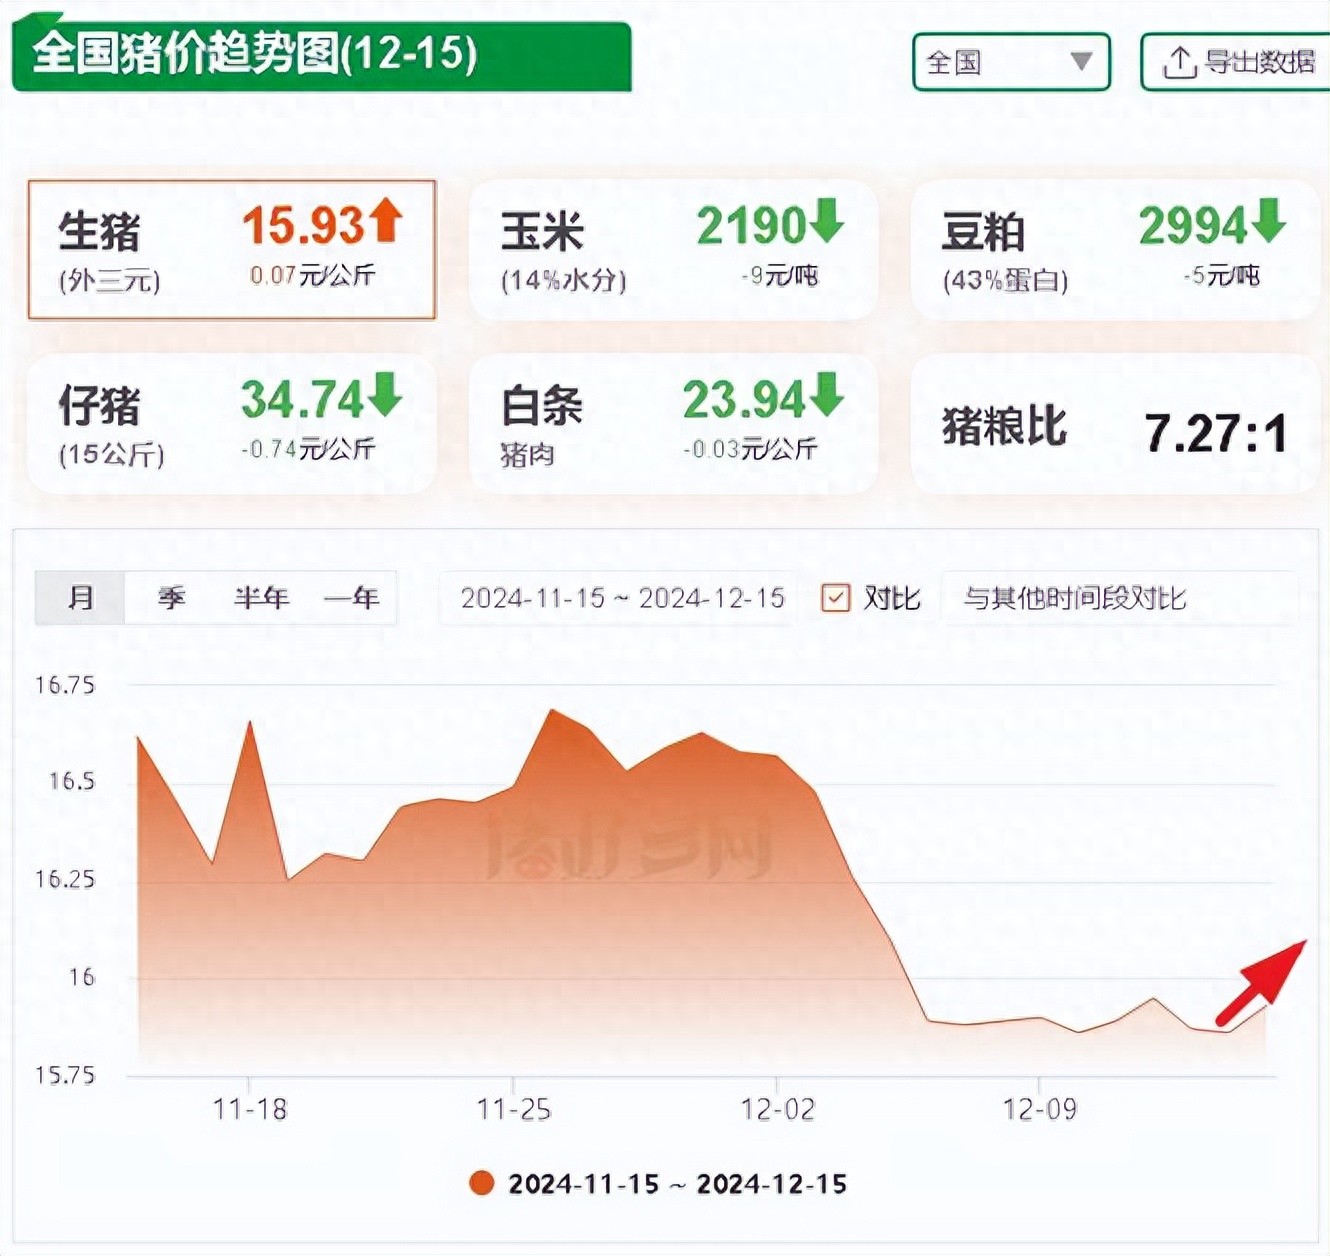The image size is (1330, 1256).
Task: Click the -5元/吨 change value
Action: 1220,275
